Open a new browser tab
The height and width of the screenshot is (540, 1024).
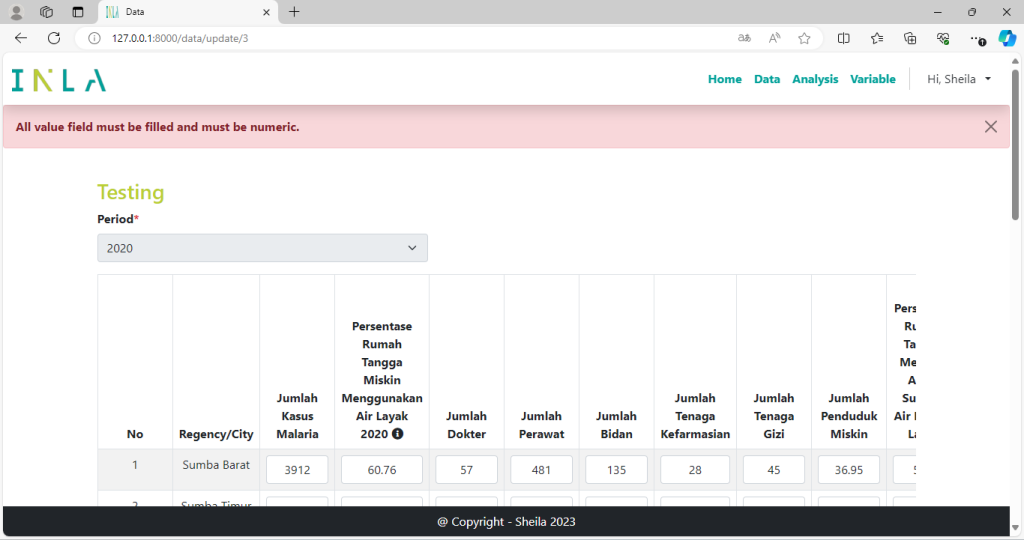(295, 12)
